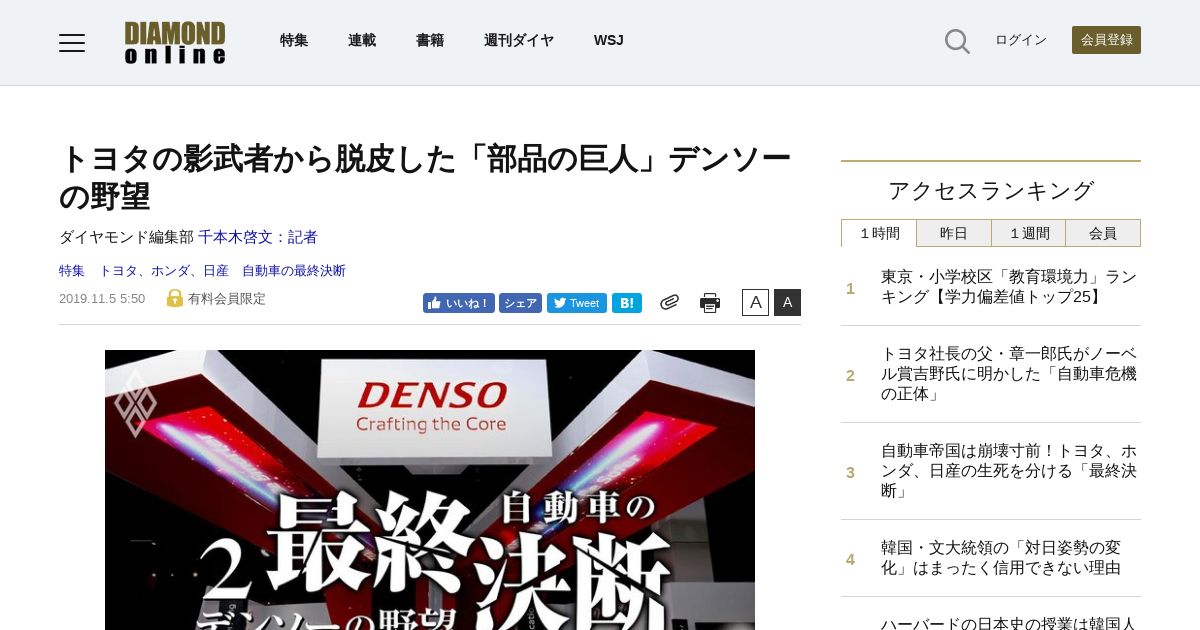Click the article headline トヨタの影武者
The width and height of the screenshot is (1200, 630).
click(x=425, y=177)
